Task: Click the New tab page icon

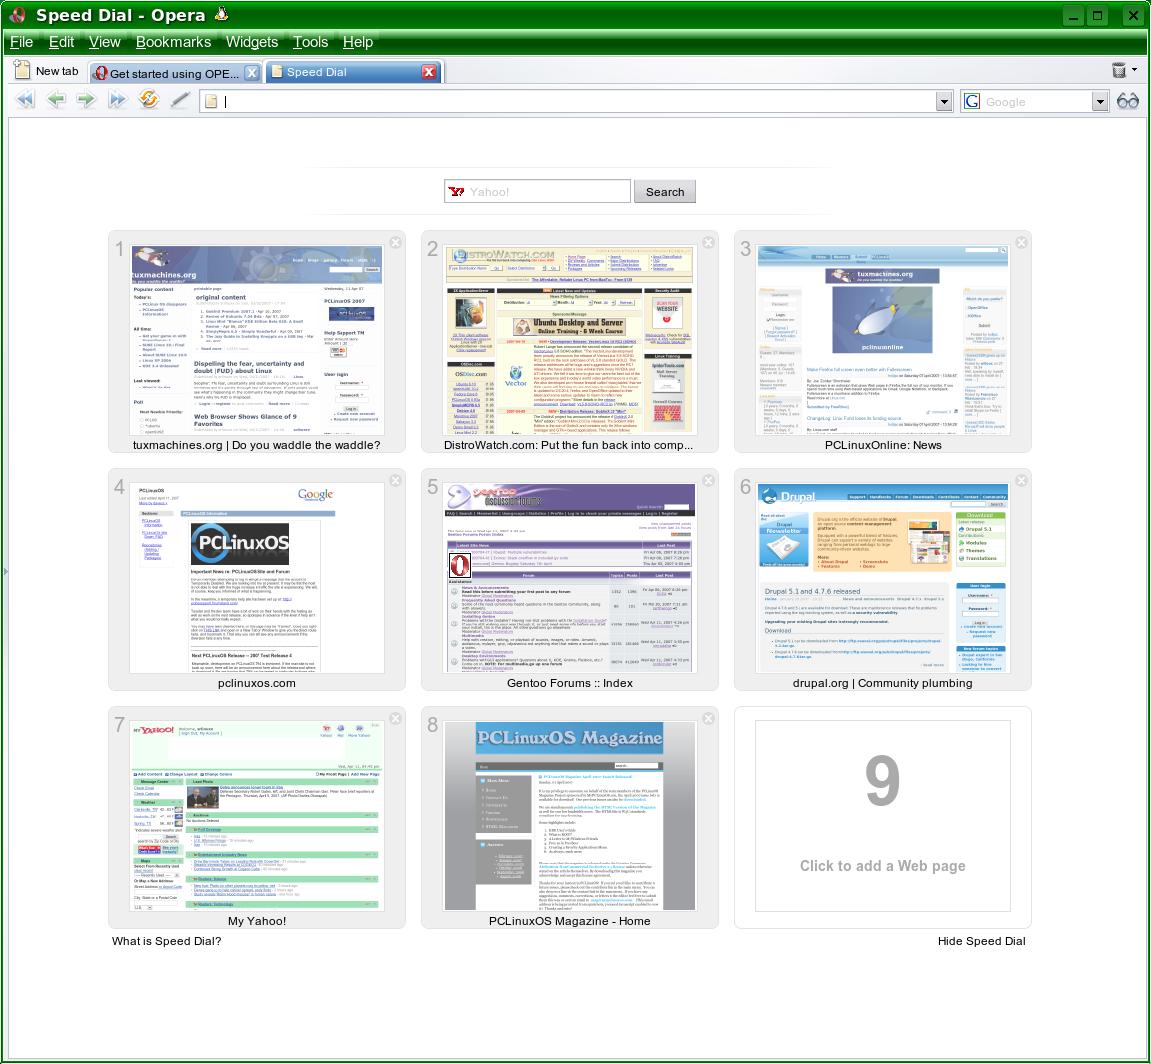Action: pos(23,70)
